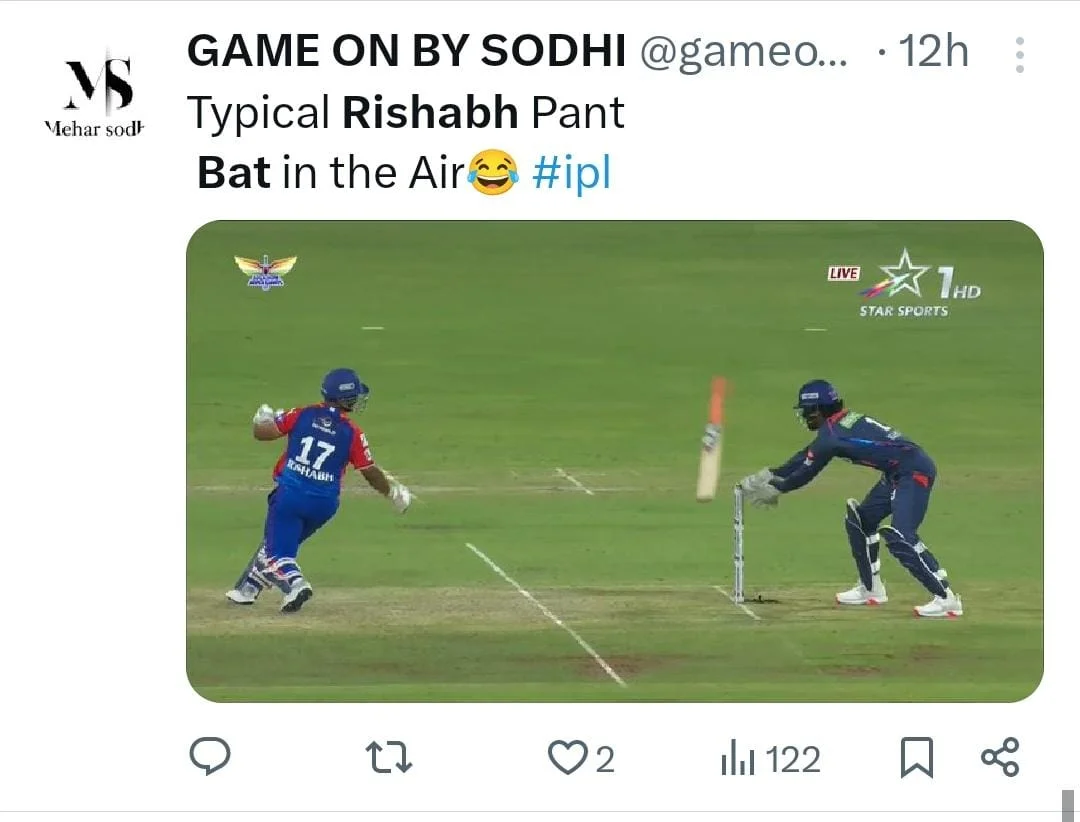Click the team logo at image top-left
The height and width of the screenshot is (822, 1080).
click(265, 270)
